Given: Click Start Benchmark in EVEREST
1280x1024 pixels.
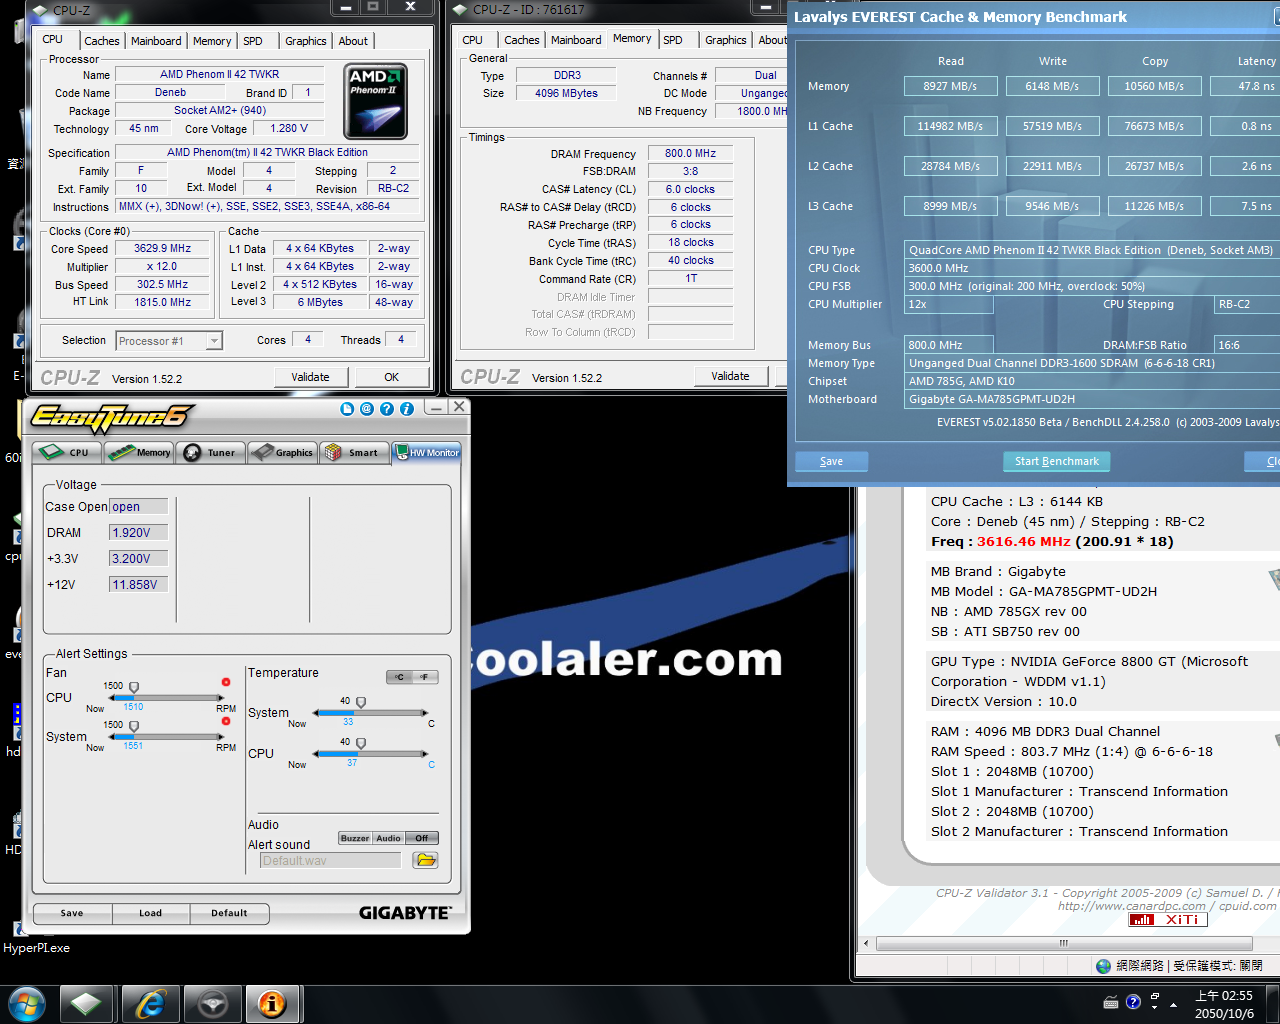Looking at the screenshot, I should [x=1056, y=461].
